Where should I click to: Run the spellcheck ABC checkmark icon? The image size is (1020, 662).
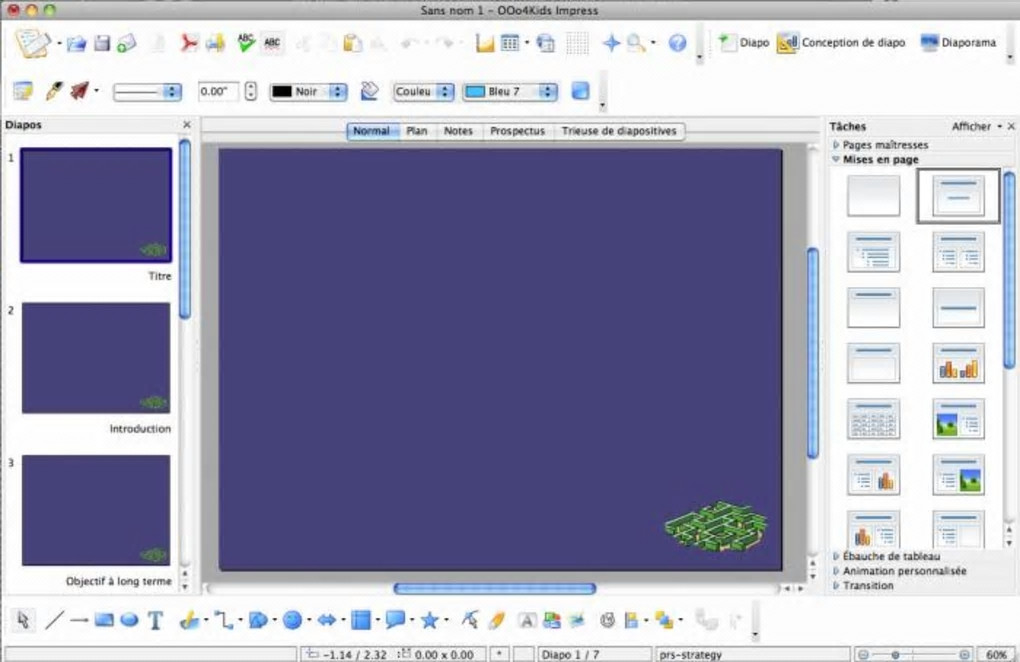(245, 43)
